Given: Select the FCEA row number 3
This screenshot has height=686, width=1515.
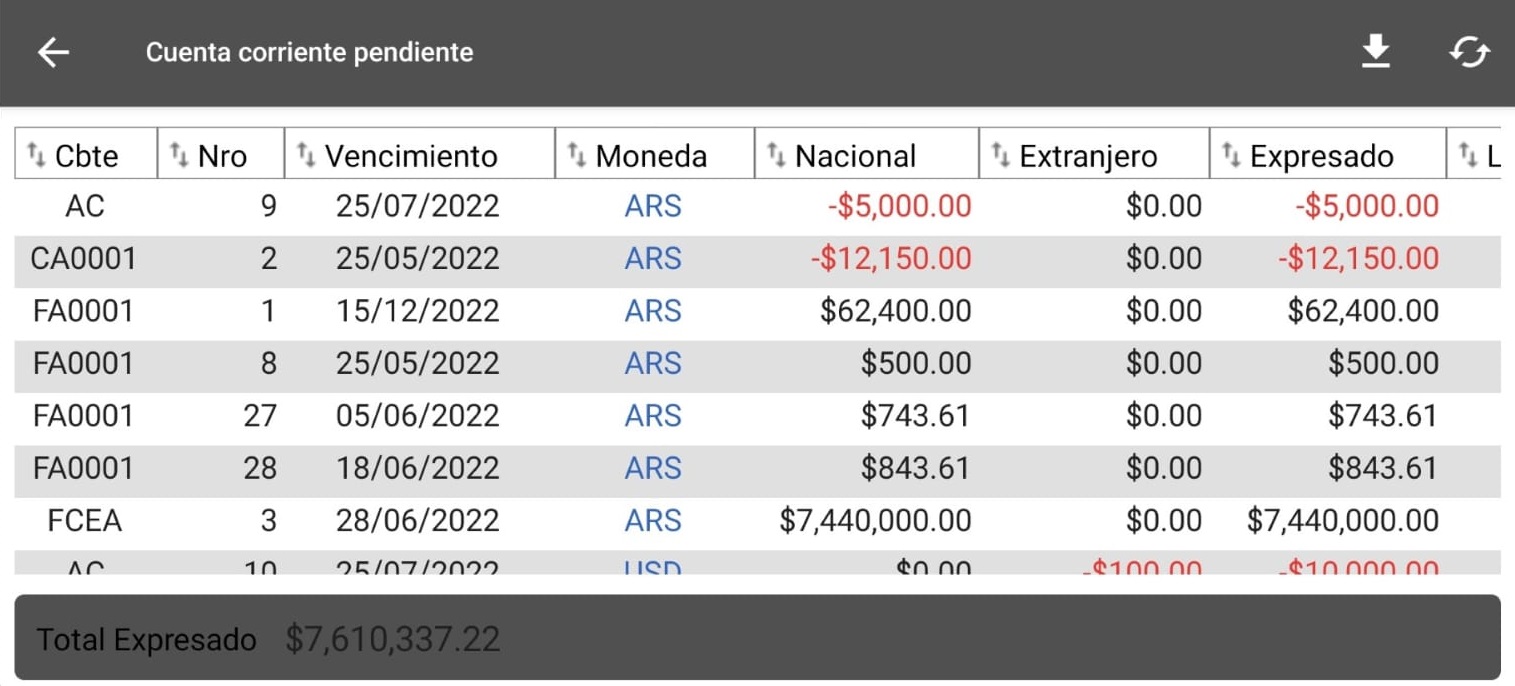Looking at the screenshot, I should (x=757, y=521).
